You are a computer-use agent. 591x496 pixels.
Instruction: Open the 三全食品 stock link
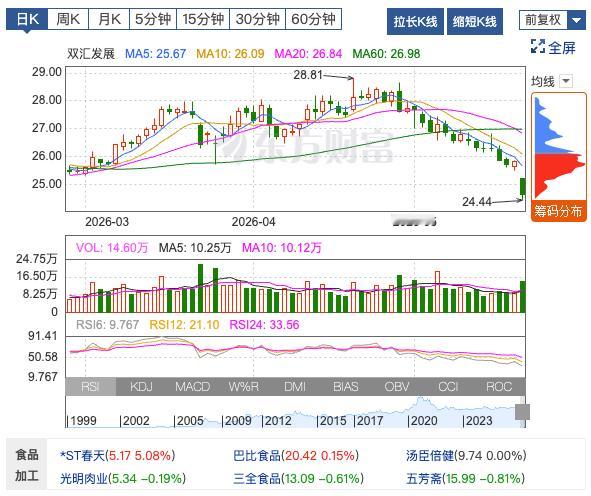click(x=257, y=479)
